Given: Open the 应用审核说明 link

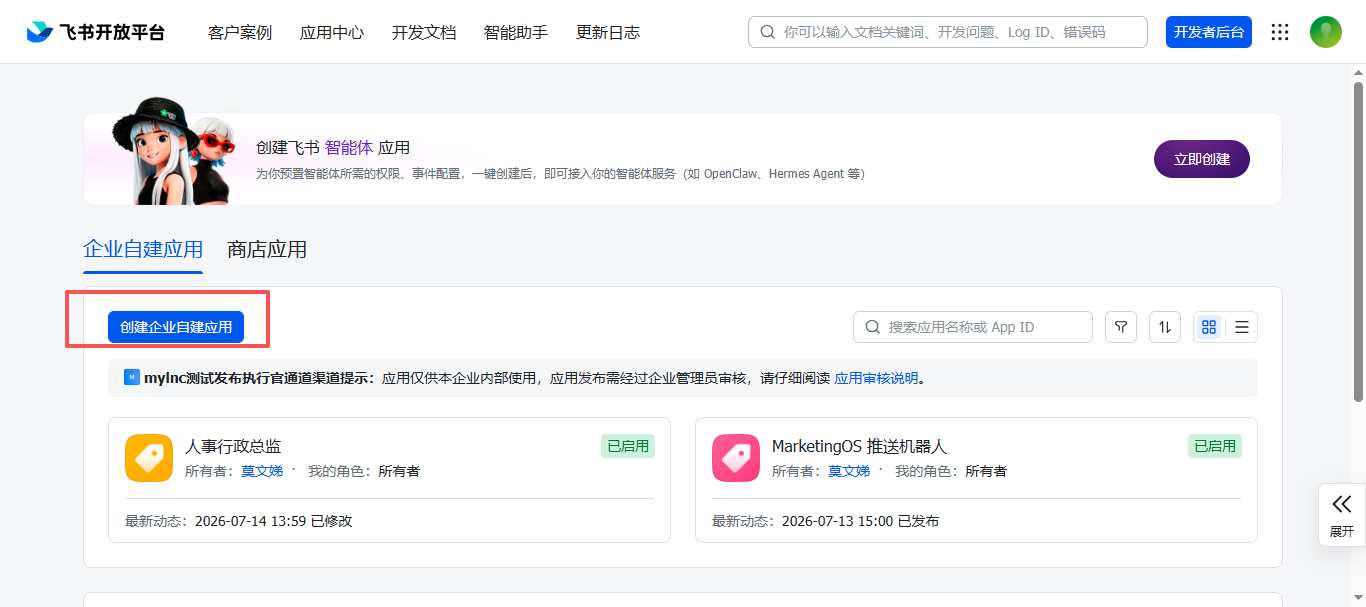Looking at the screenshot, I should pos(876,378).
